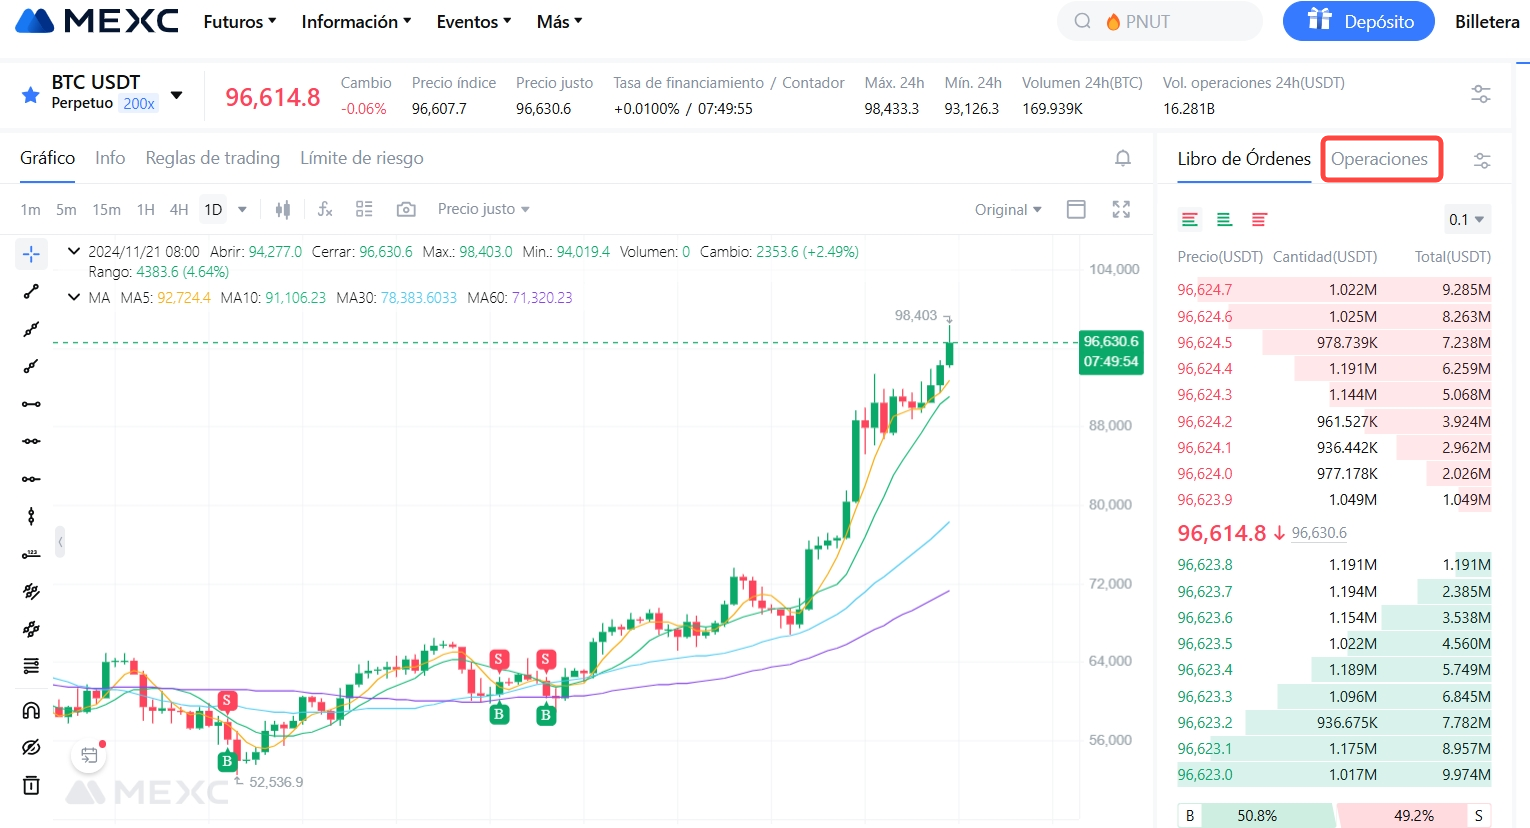The width and height of the screenshot is (1530, 828).
Task: Select the Fibonacci levels drawing tool
Action: [31, 666]
